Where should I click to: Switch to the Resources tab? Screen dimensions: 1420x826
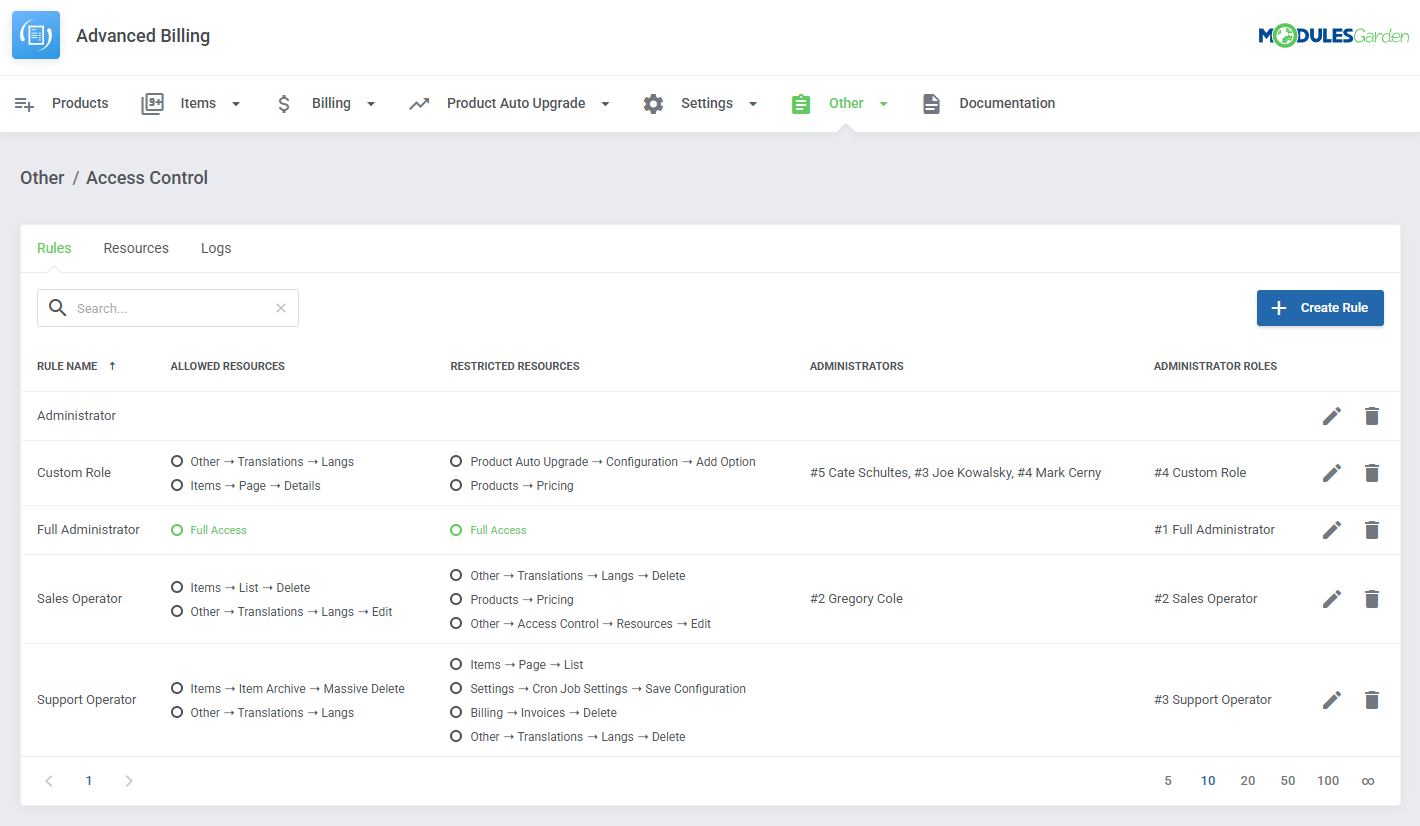point(136,247)
